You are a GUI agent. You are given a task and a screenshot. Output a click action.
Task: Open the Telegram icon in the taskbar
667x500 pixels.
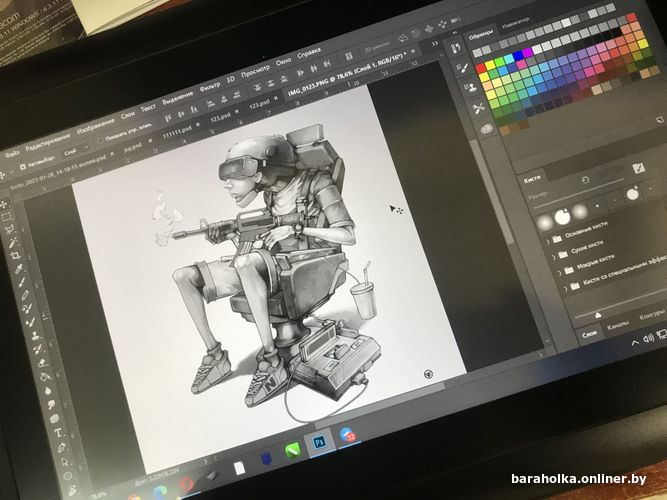point(348,435)
